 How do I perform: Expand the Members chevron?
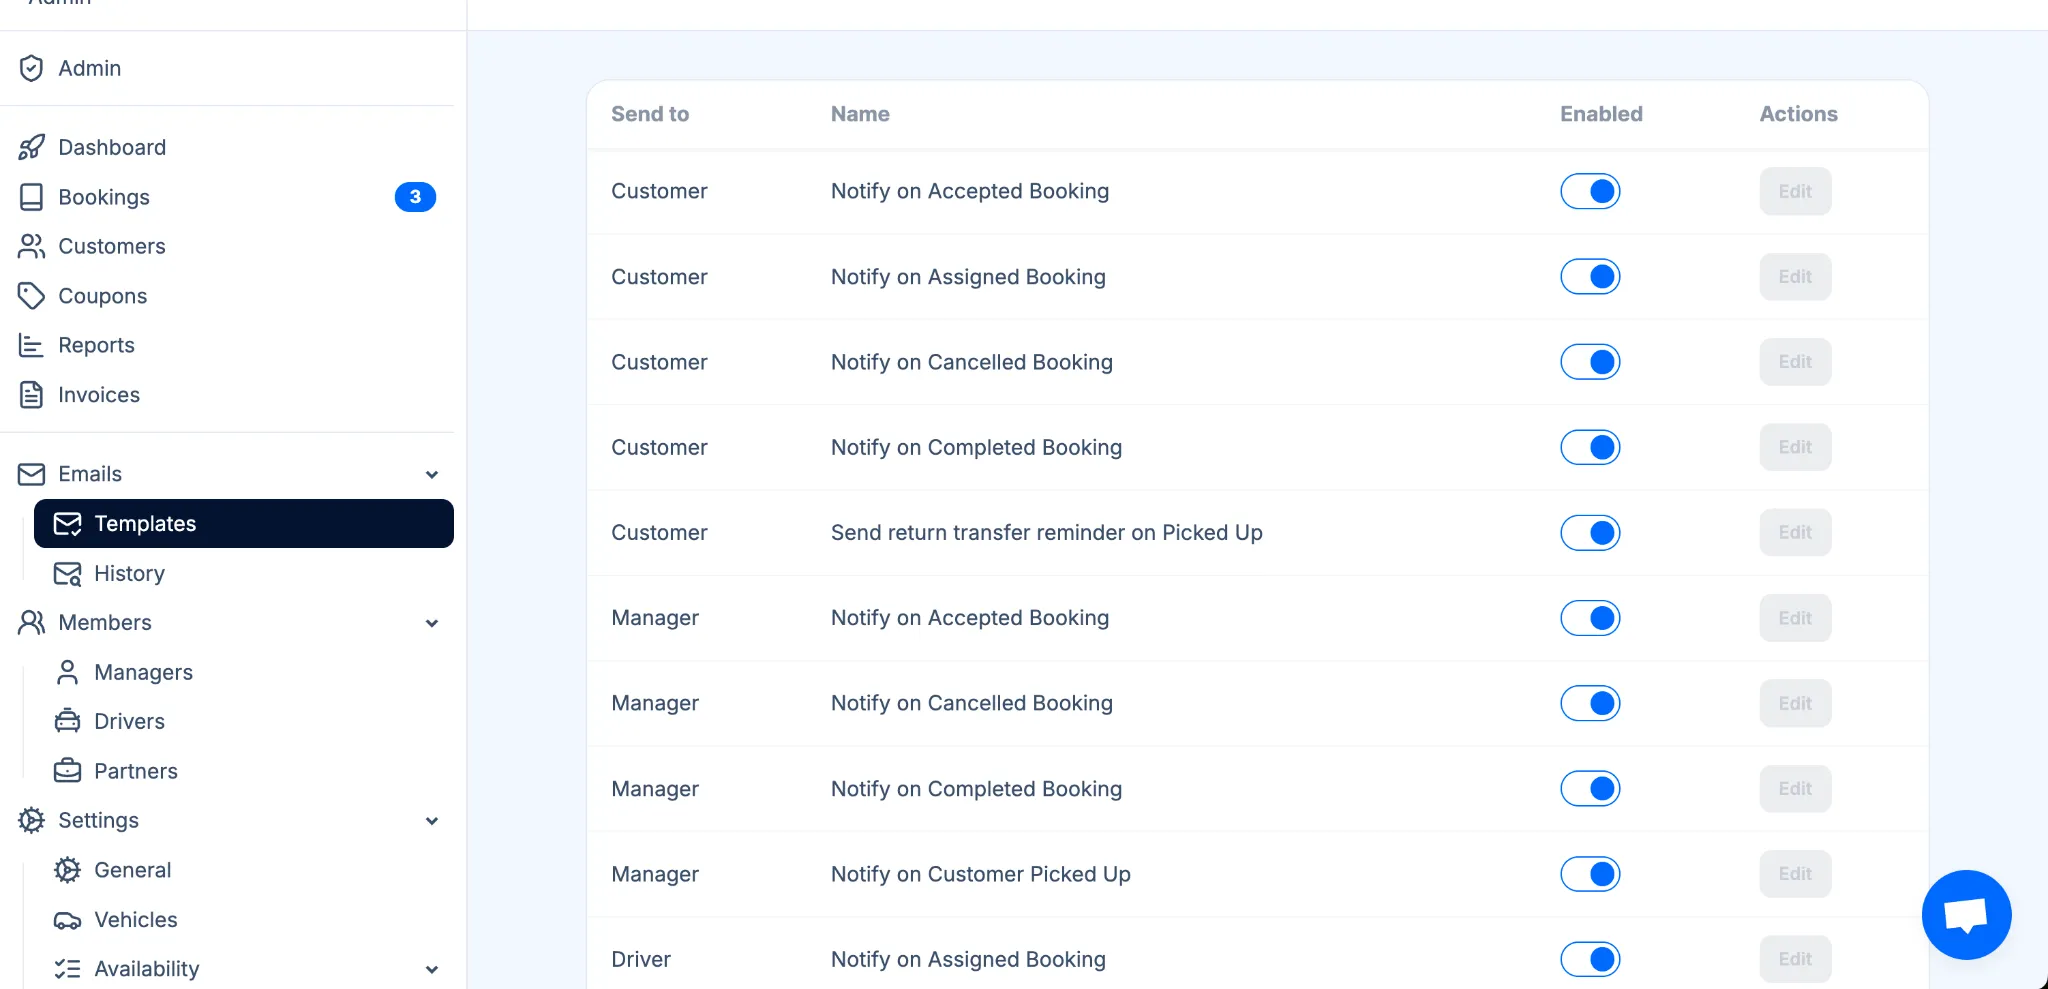tap(432, 622)
